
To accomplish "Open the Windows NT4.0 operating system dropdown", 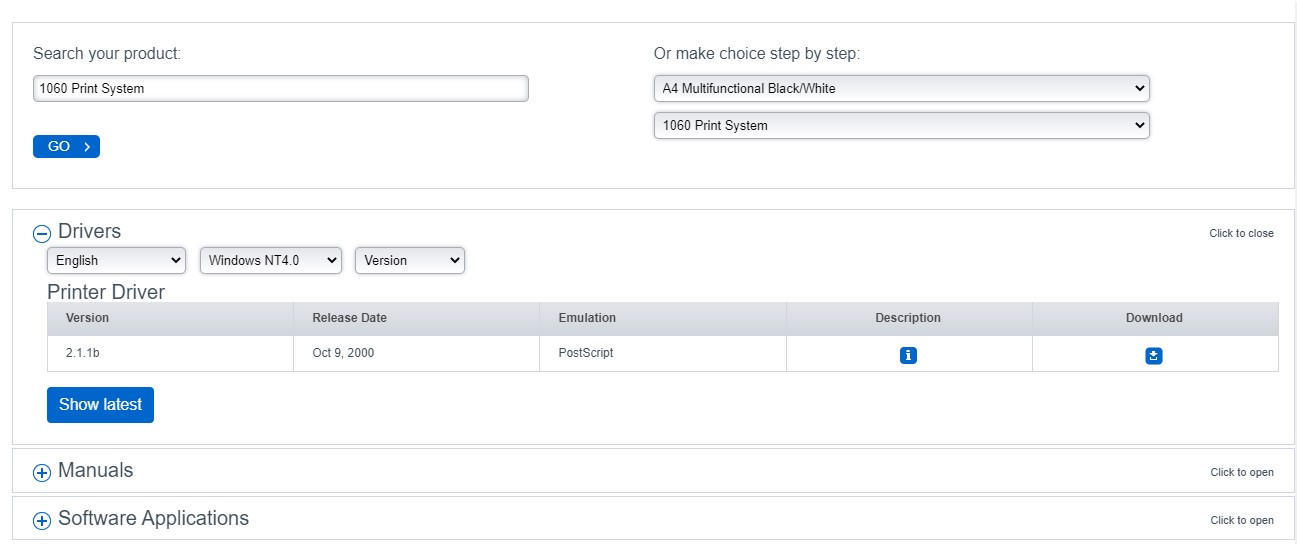I will pos(271,260).
